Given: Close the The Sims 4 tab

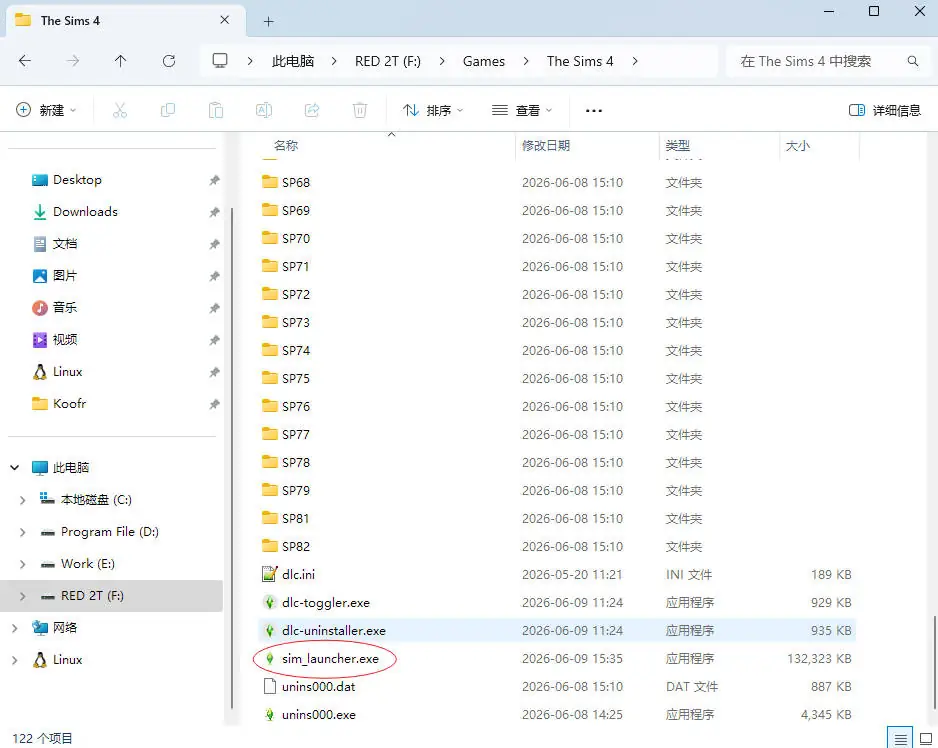Looking at the screenshot, I should click(224, 20).
